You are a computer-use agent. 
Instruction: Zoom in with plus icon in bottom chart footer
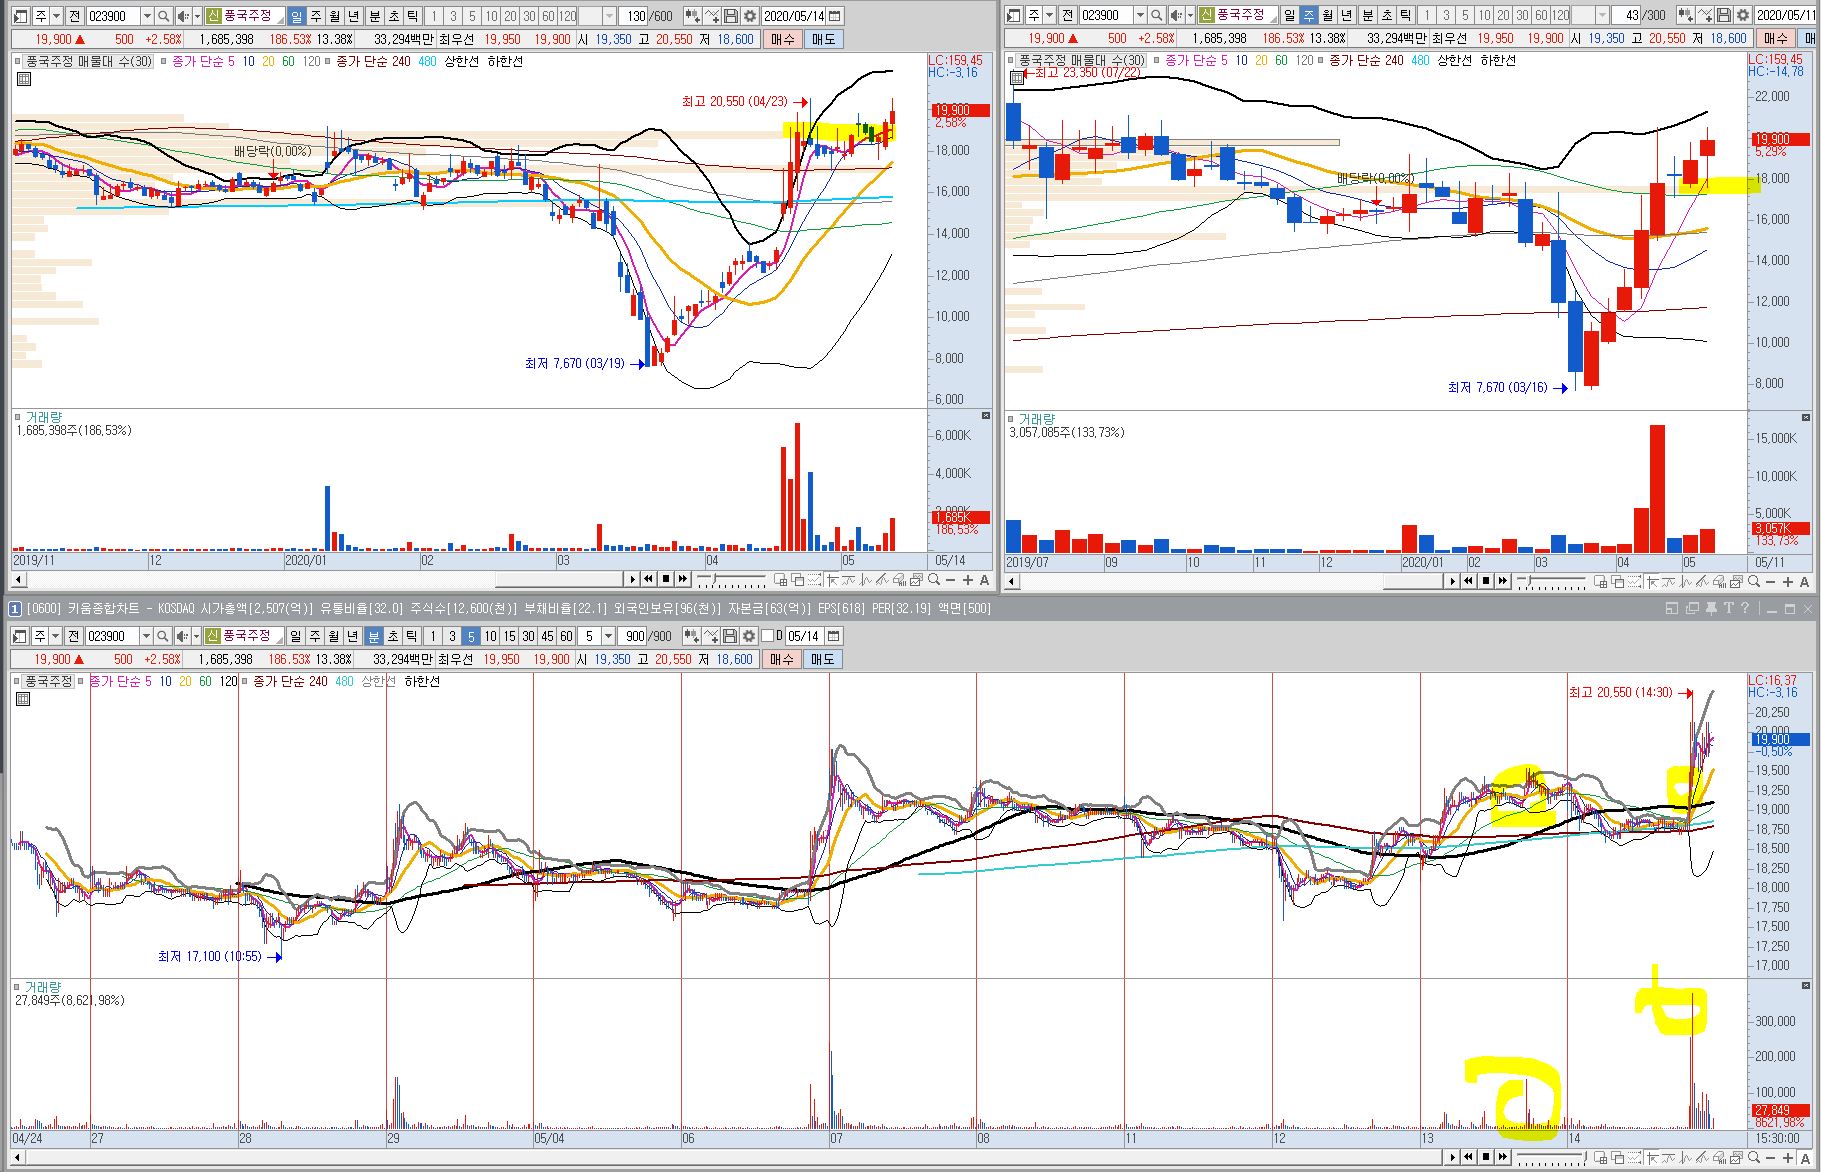click(x=1787, y=1157)
